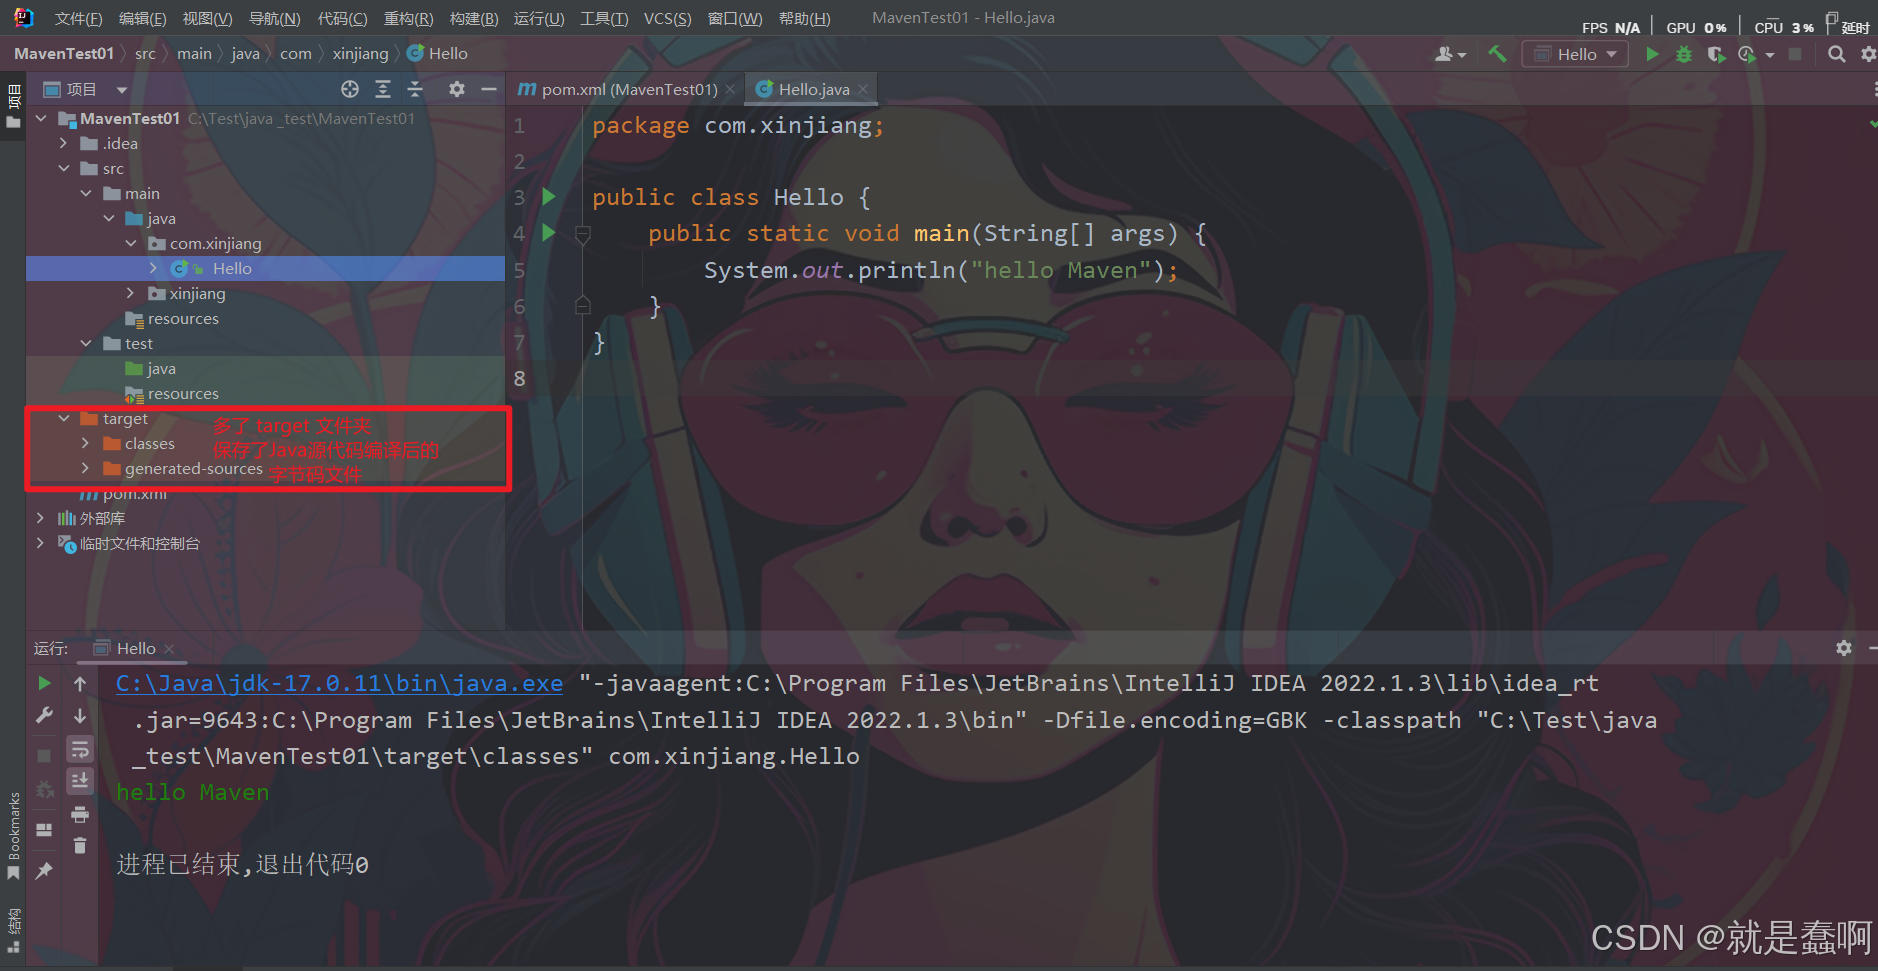Image resolution: width=1878 pixels, height=971 pixels.
Task: Open IDE settings gear in top toolbar
Action: (x=1868, y=54)
